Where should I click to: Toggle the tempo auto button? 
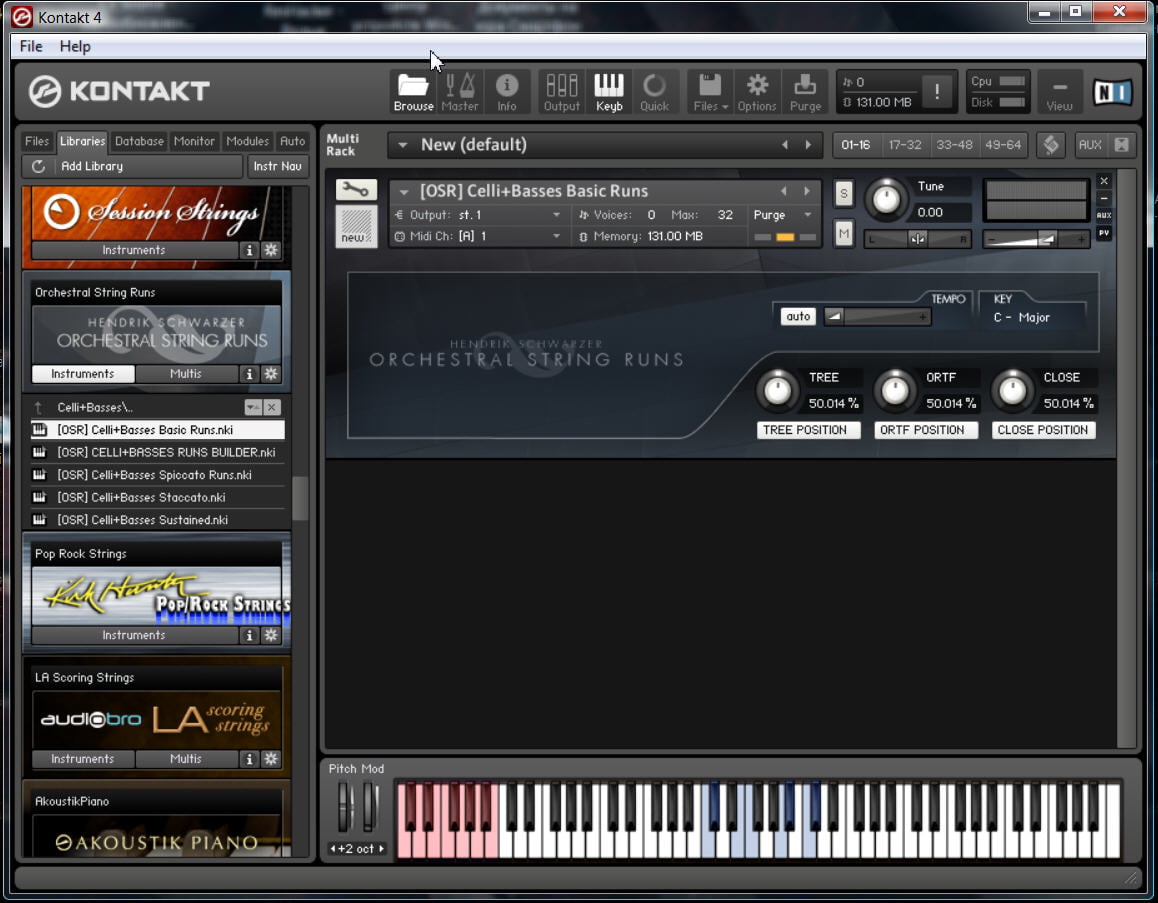coord(798,316)
